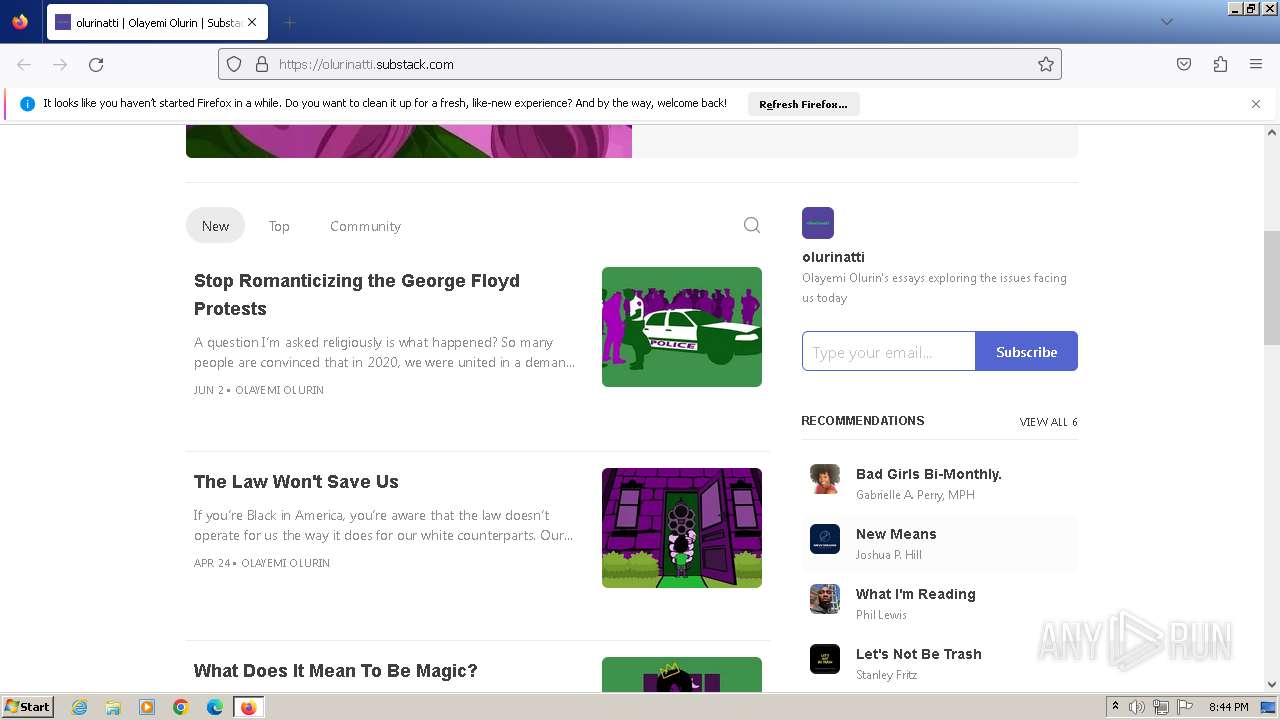The width and height of the screenshot is (1280, 720).
Task: Click the vertical page scrollbar thumb
Action: click(1272, 288)
